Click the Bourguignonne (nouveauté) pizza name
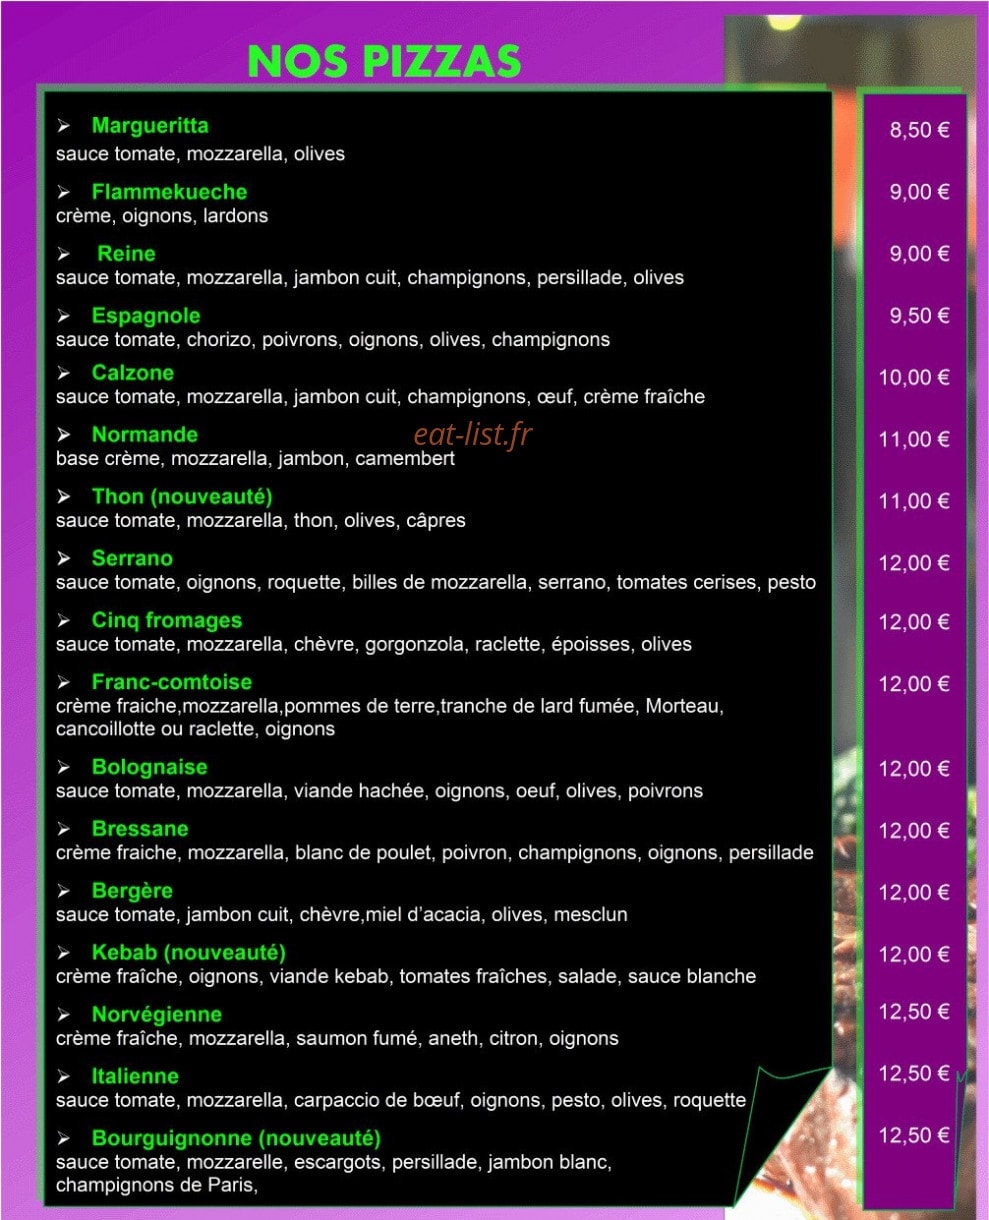989x1220 pixels. [236, 1138]
